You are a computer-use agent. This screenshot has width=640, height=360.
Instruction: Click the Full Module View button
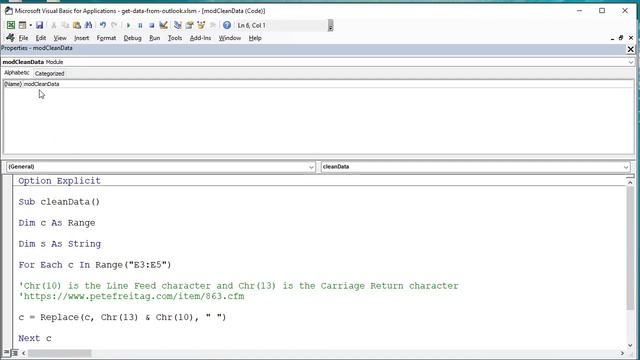[x=15, y=352]
